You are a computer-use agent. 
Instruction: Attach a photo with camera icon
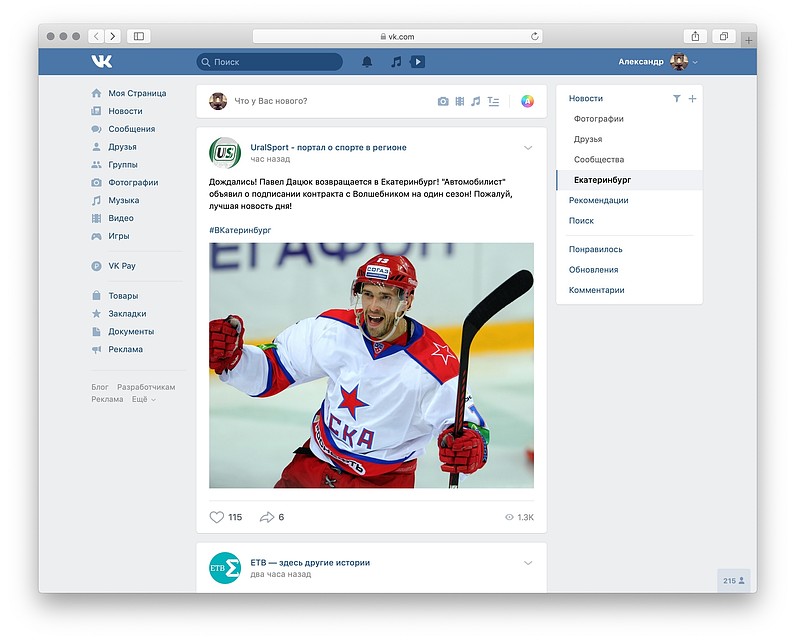(x=443, y=102)
